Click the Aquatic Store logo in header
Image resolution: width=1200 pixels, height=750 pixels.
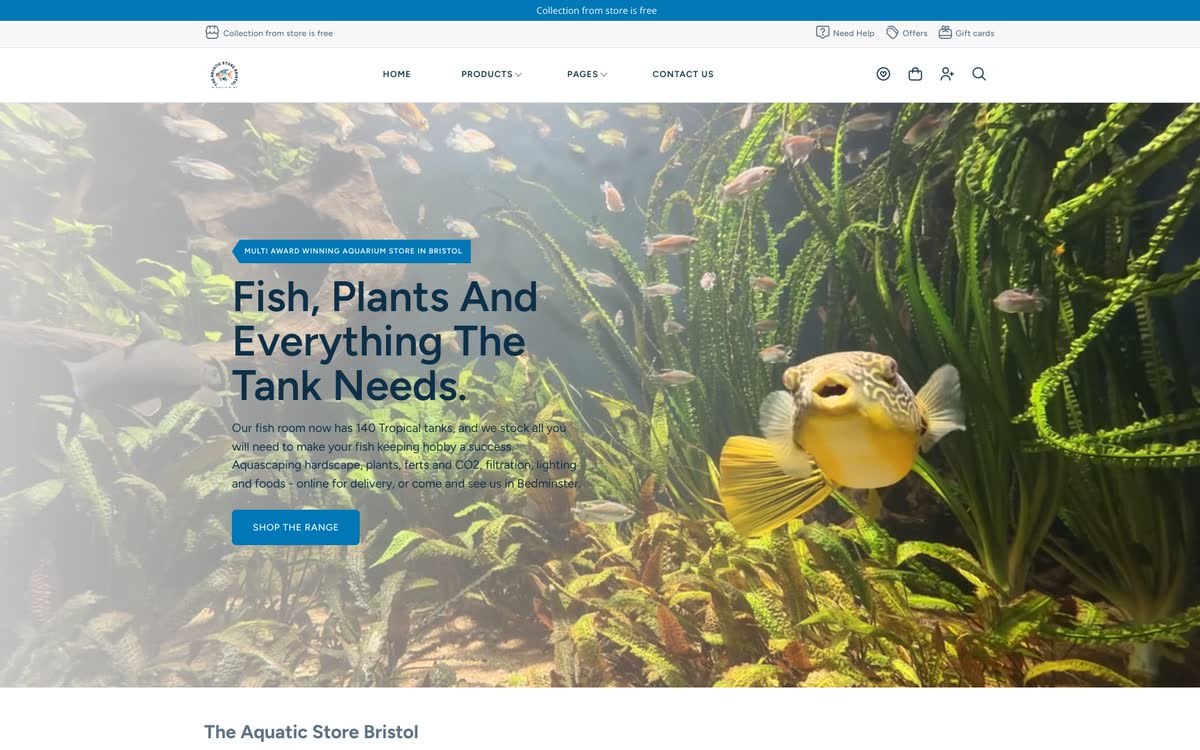[x=224, y=74]
